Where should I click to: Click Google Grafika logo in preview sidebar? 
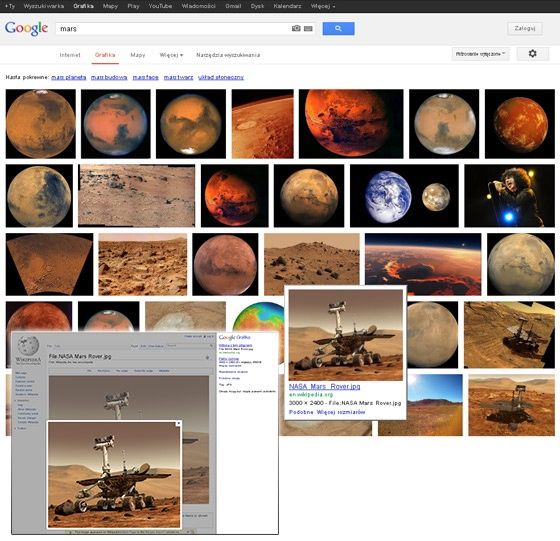(x=234, y=337)
